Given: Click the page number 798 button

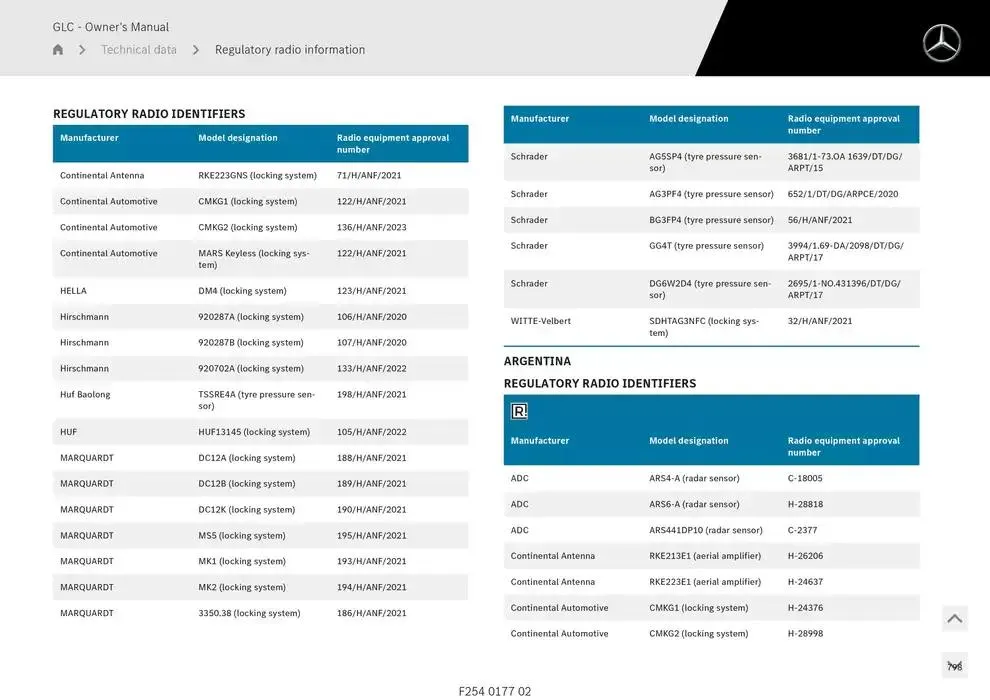Looking at the screenshot, I should [954, 666].
